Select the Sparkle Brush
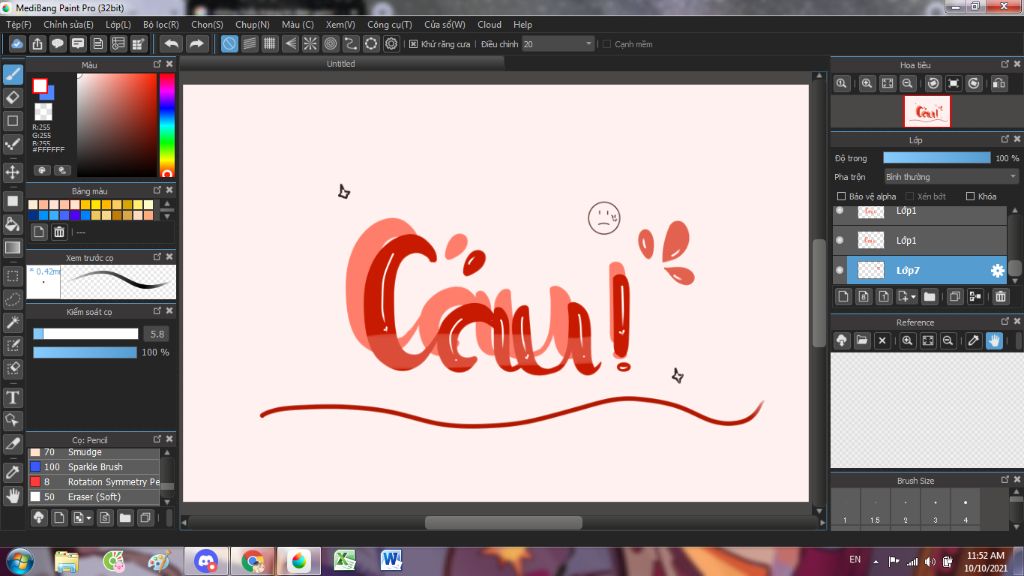This screenshot has width=1024, height=576. click(94, 467)
